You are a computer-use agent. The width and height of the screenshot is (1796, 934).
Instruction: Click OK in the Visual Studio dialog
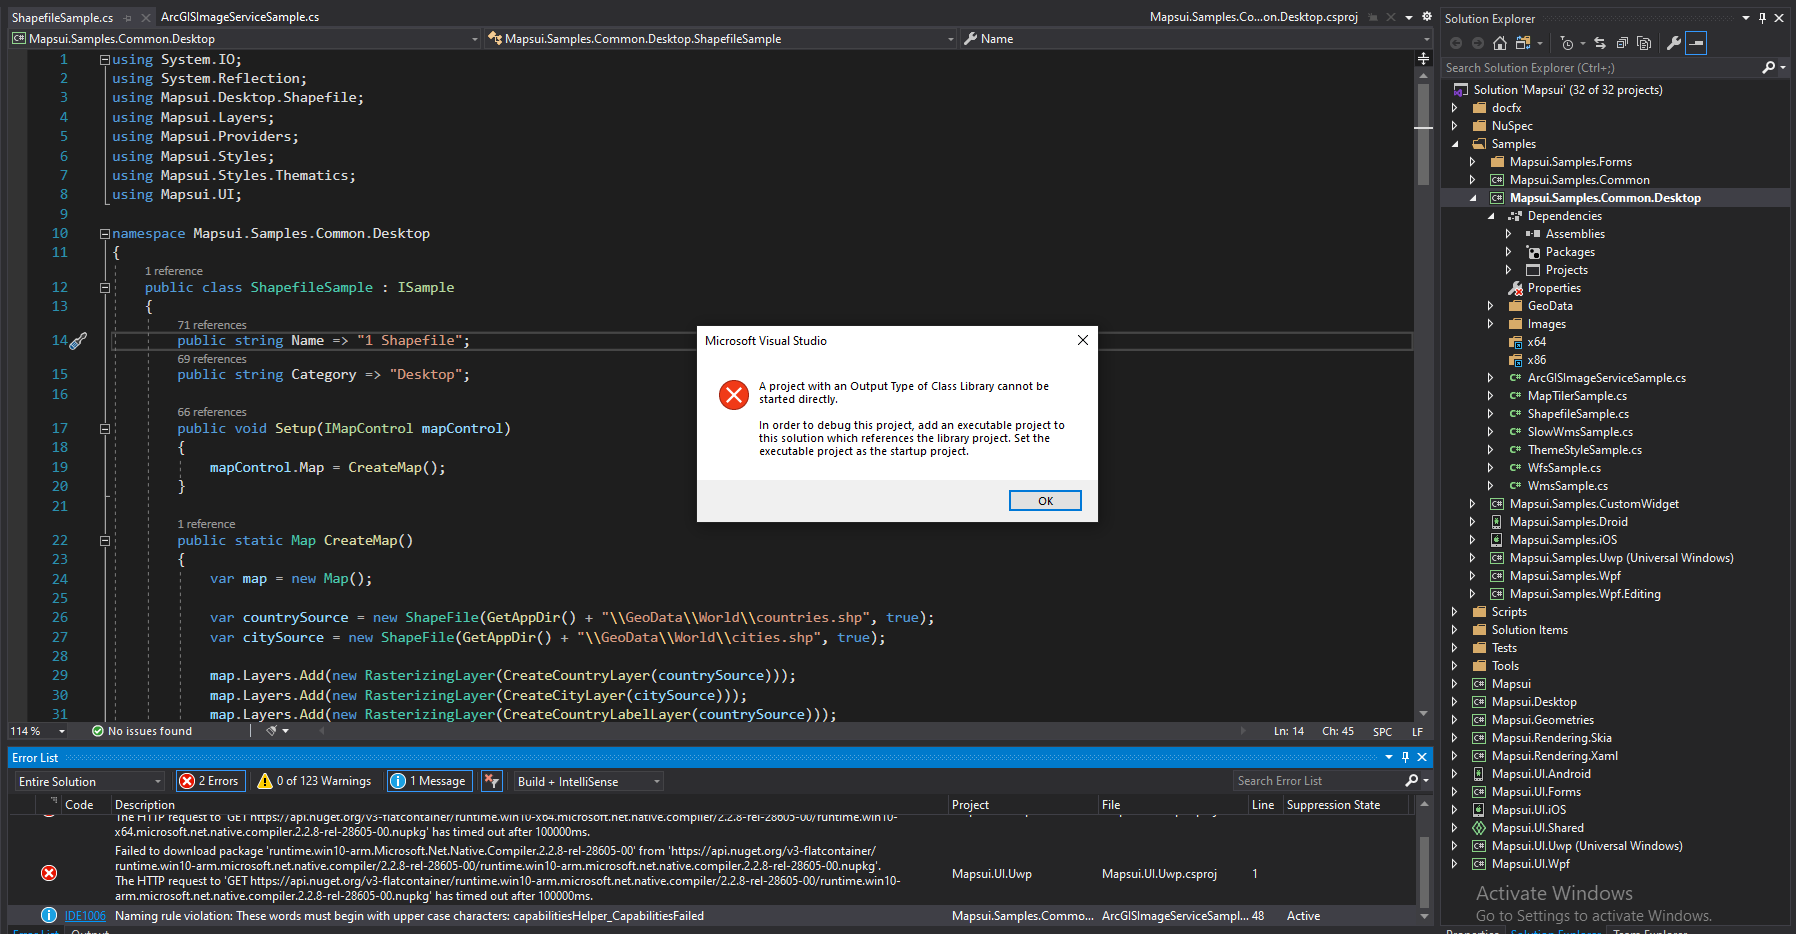[x=1044, y=500]
